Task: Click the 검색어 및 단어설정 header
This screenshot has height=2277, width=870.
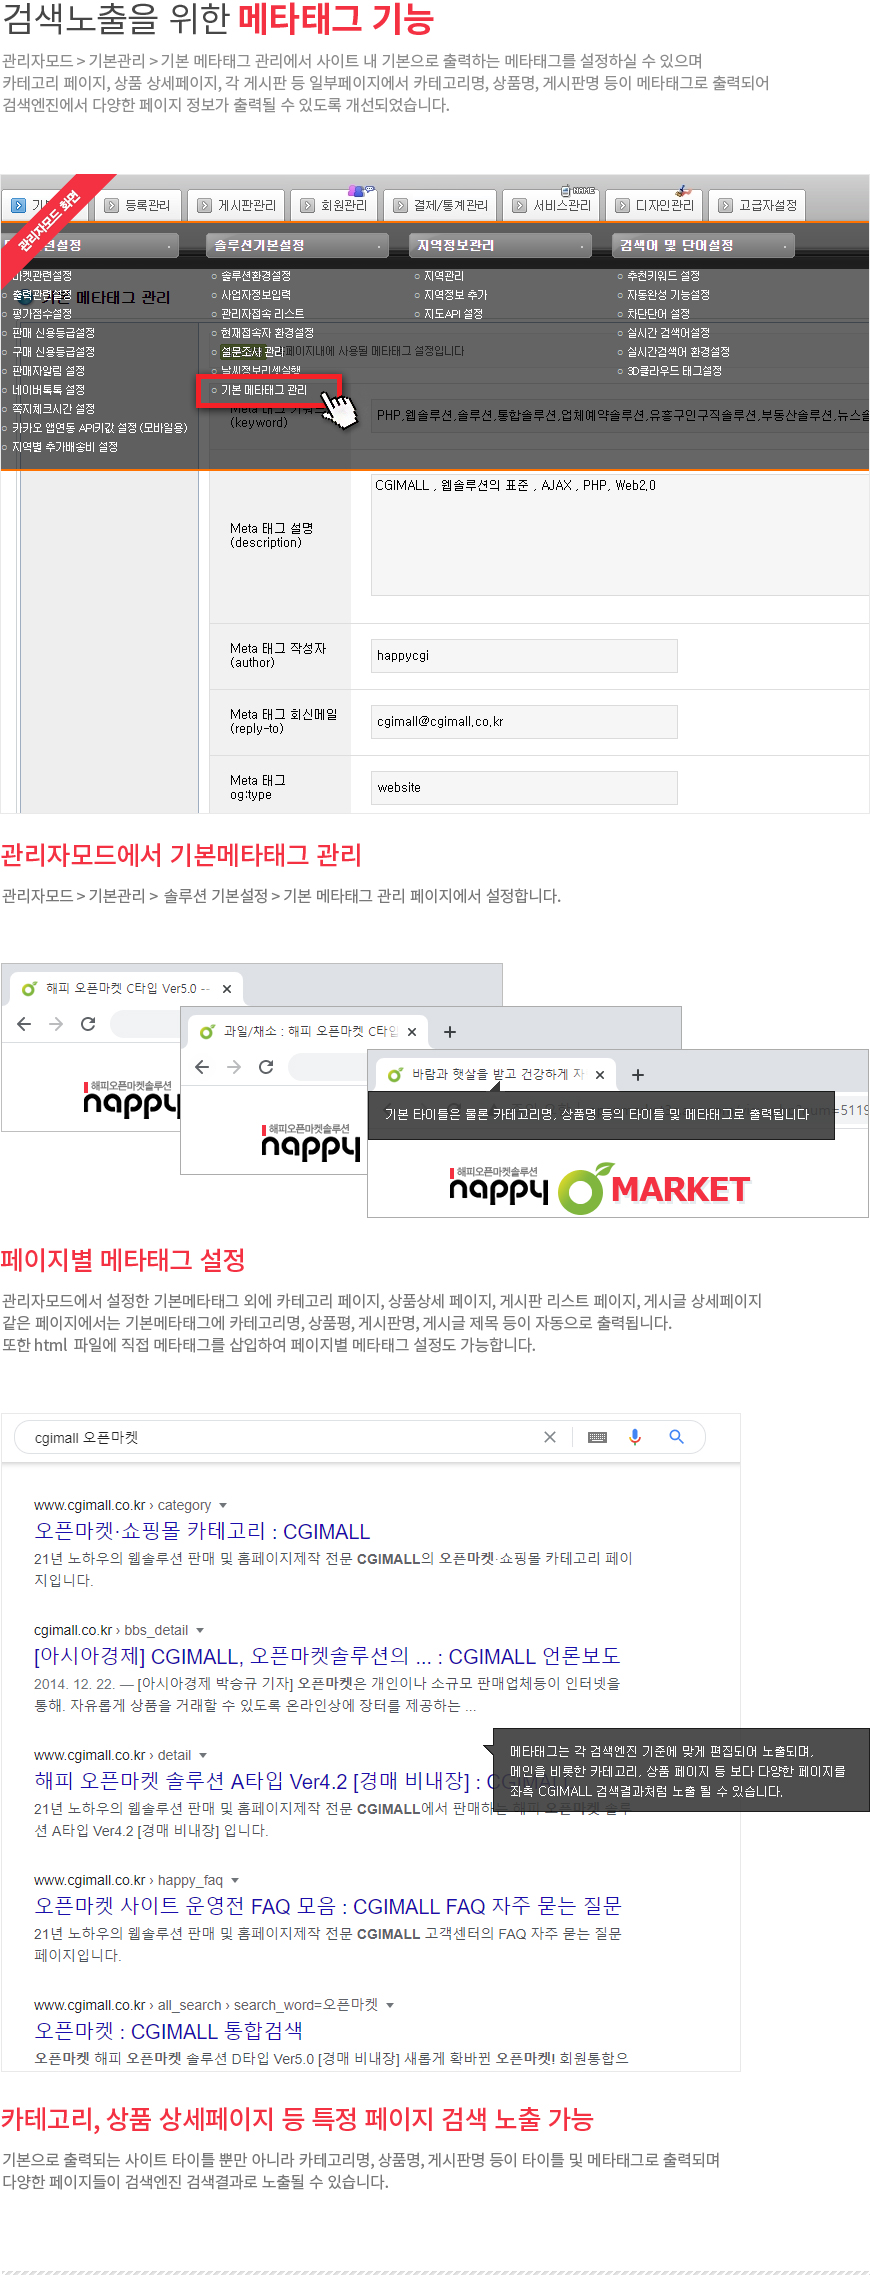Action: coord(703,245)
